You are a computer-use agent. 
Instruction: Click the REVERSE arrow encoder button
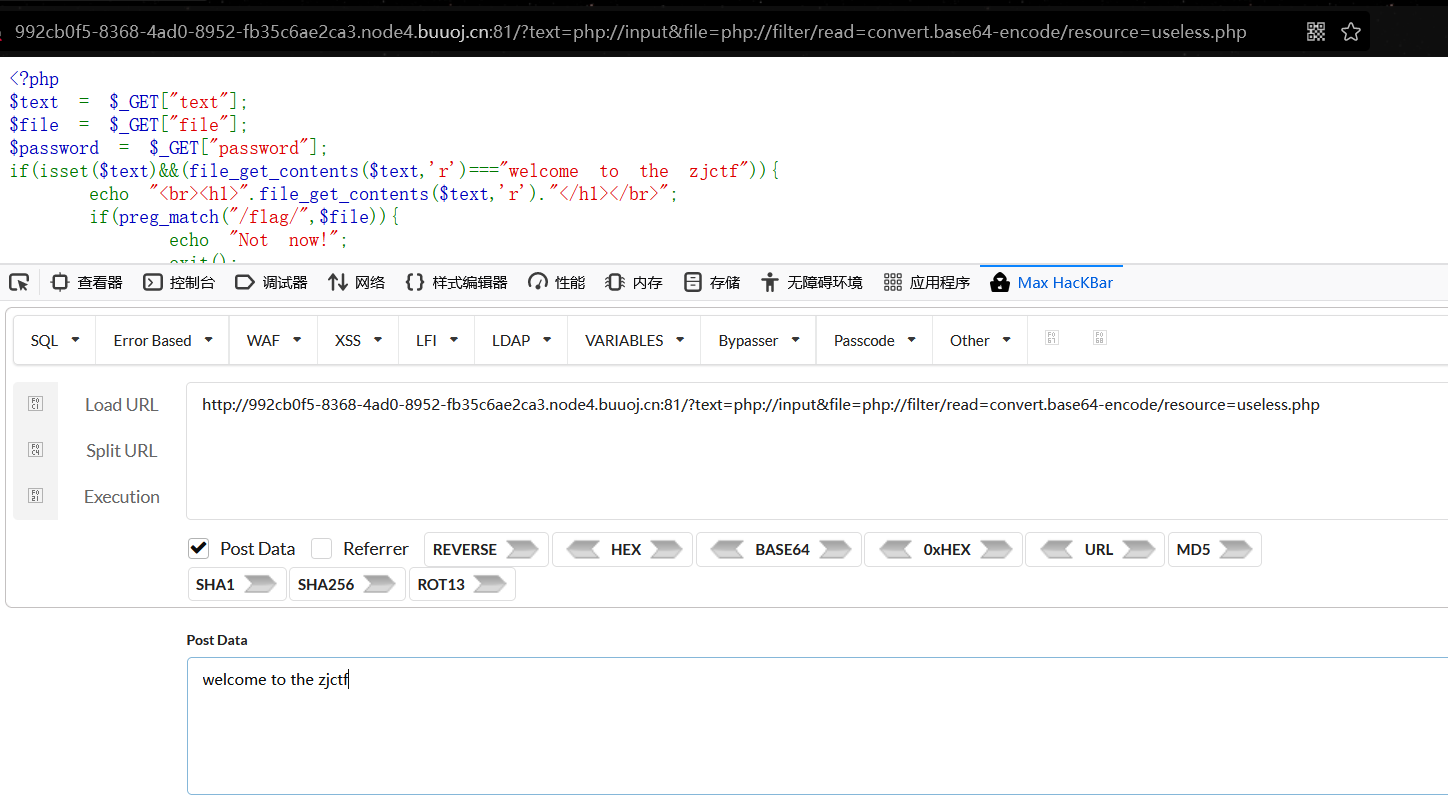coord(522,549)
